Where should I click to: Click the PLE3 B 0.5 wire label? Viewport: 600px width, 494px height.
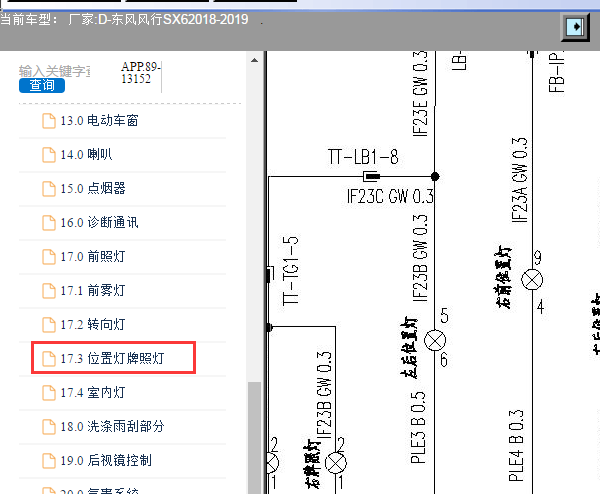click(418, 427)
